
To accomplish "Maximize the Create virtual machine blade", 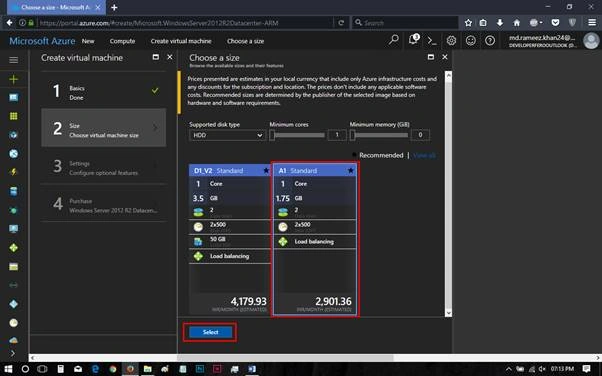I will tap(155, 57).
